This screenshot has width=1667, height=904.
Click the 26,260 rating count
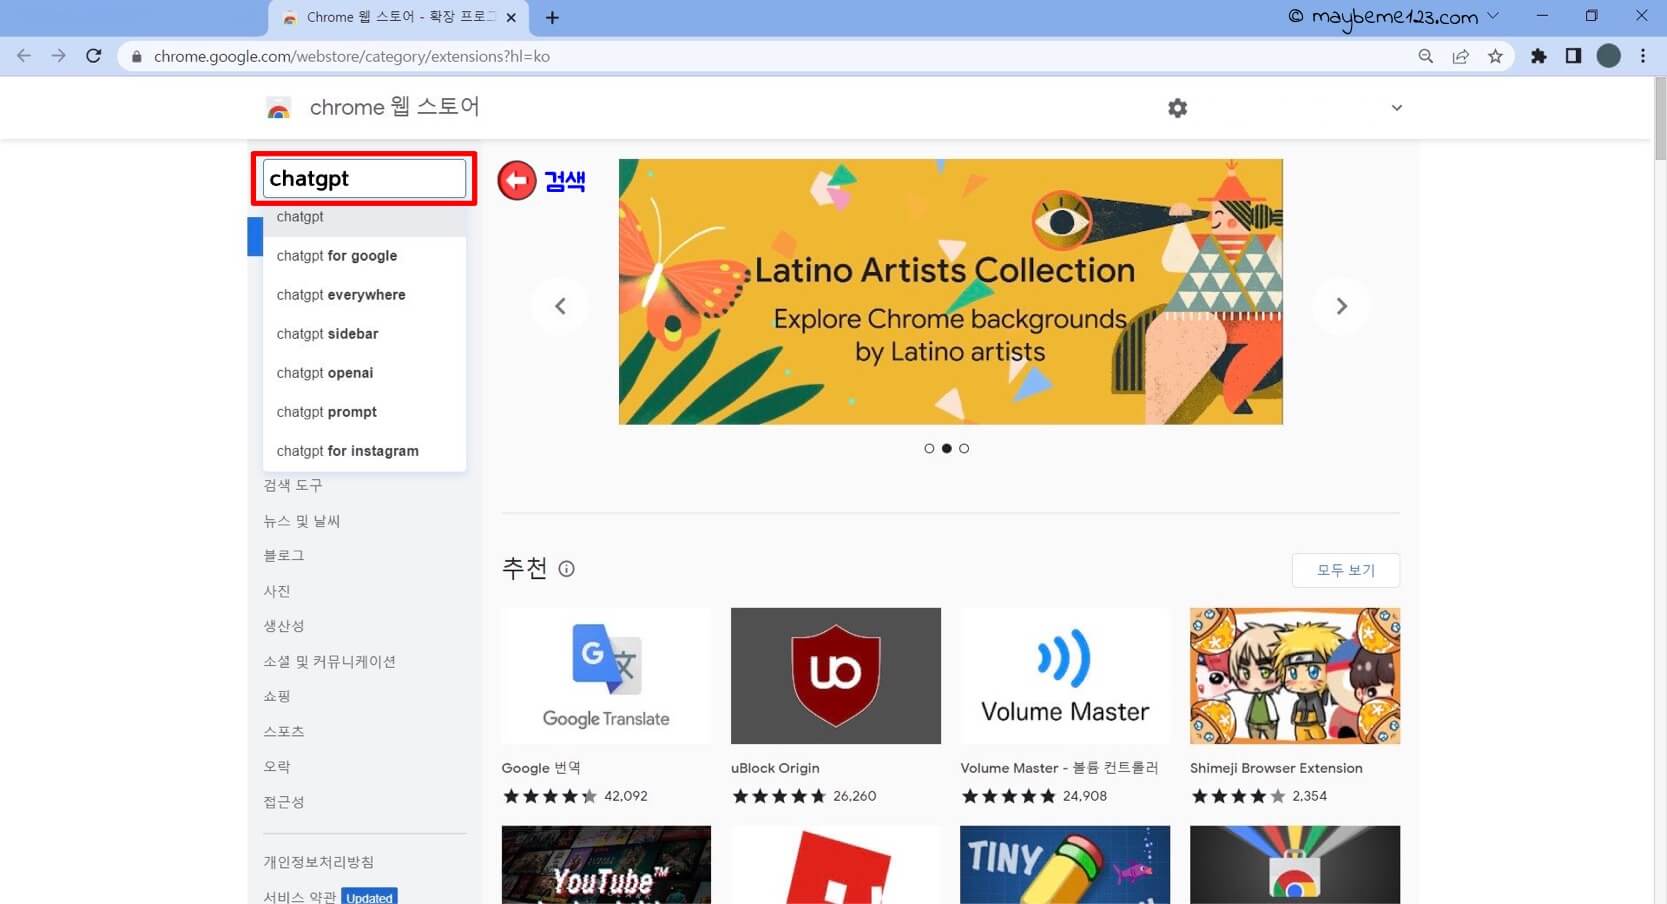(855, 796)
